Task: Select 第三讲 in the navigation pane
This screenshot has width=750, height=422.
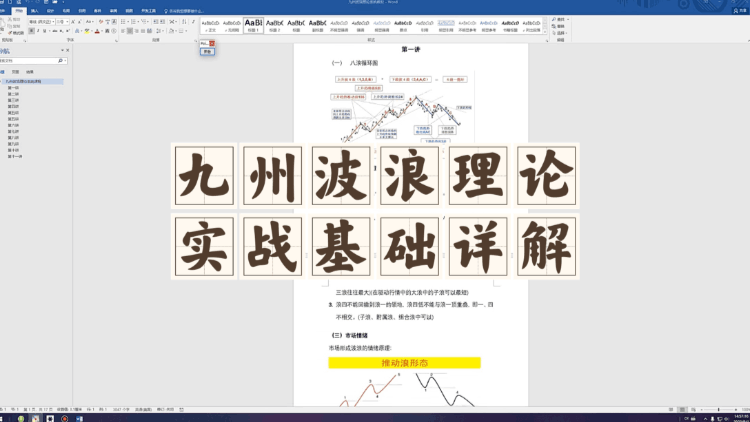Action: coord(13,100)
